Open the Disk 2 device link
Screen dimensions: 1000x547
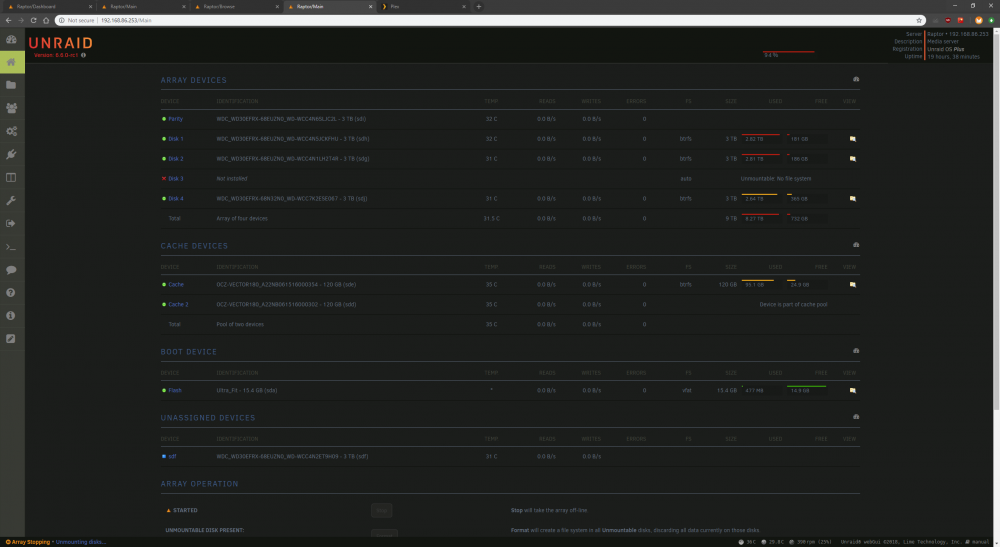coord(175,159)
